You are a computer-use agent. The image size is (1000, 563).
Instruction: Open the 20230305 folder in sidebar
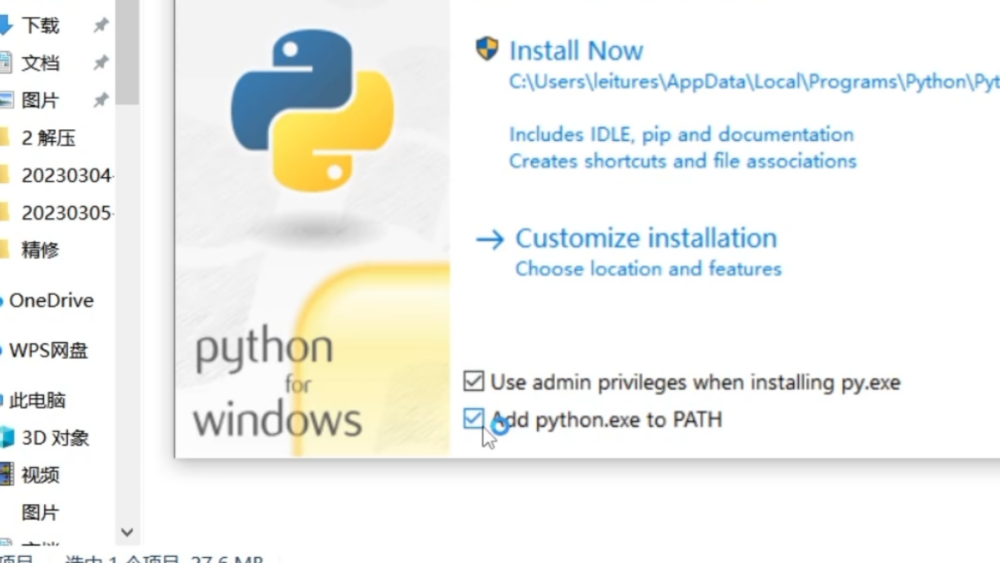(66, 213)
